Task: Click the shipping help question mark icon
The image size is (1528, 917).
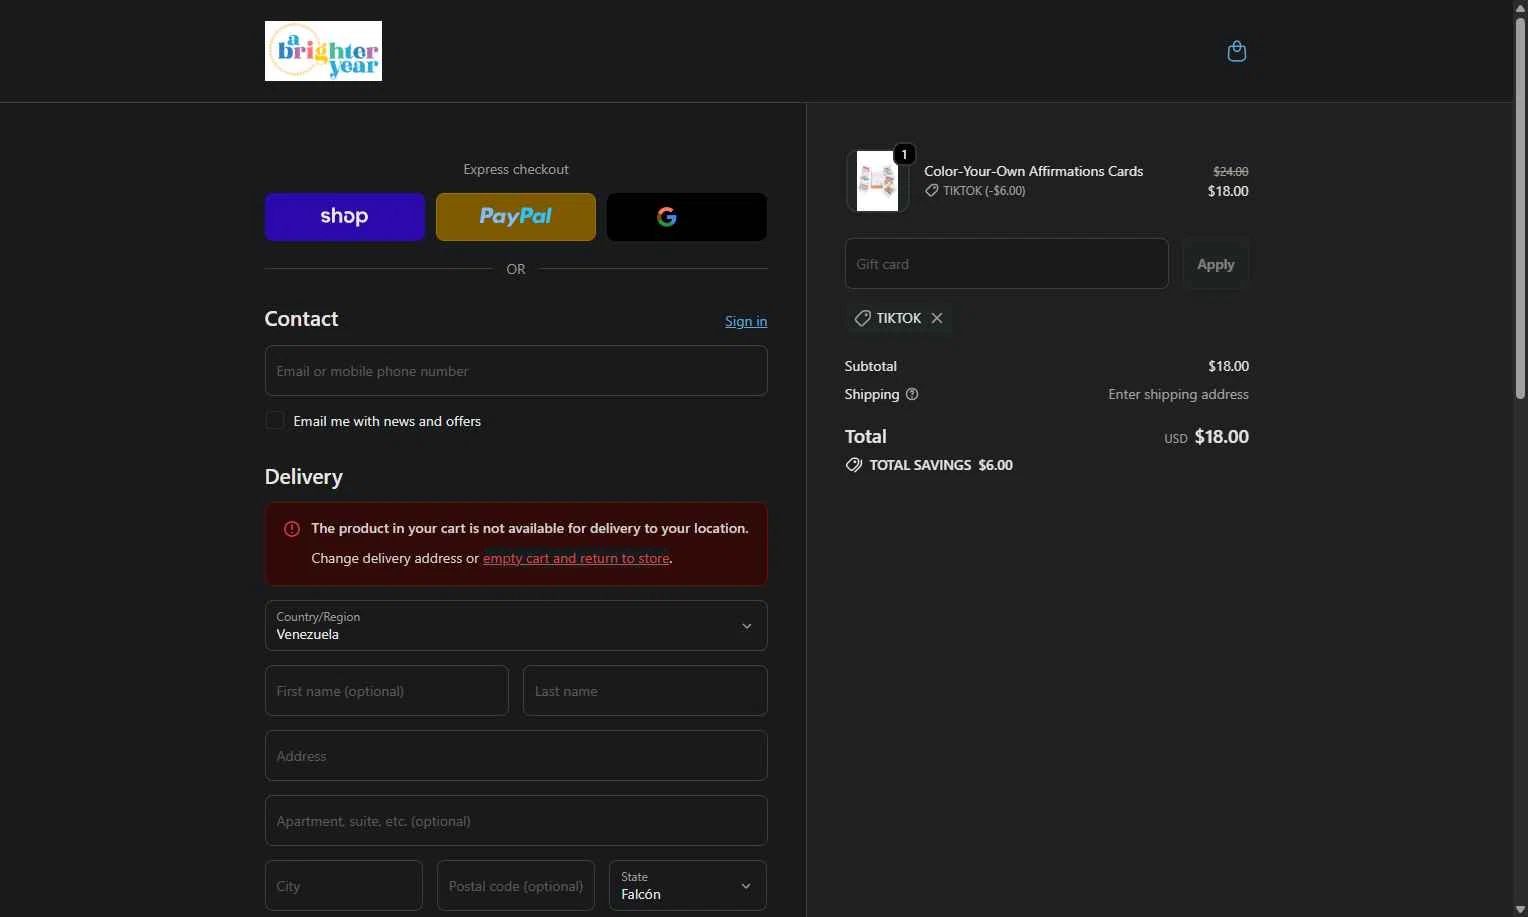Action: [x=912, y=394]
